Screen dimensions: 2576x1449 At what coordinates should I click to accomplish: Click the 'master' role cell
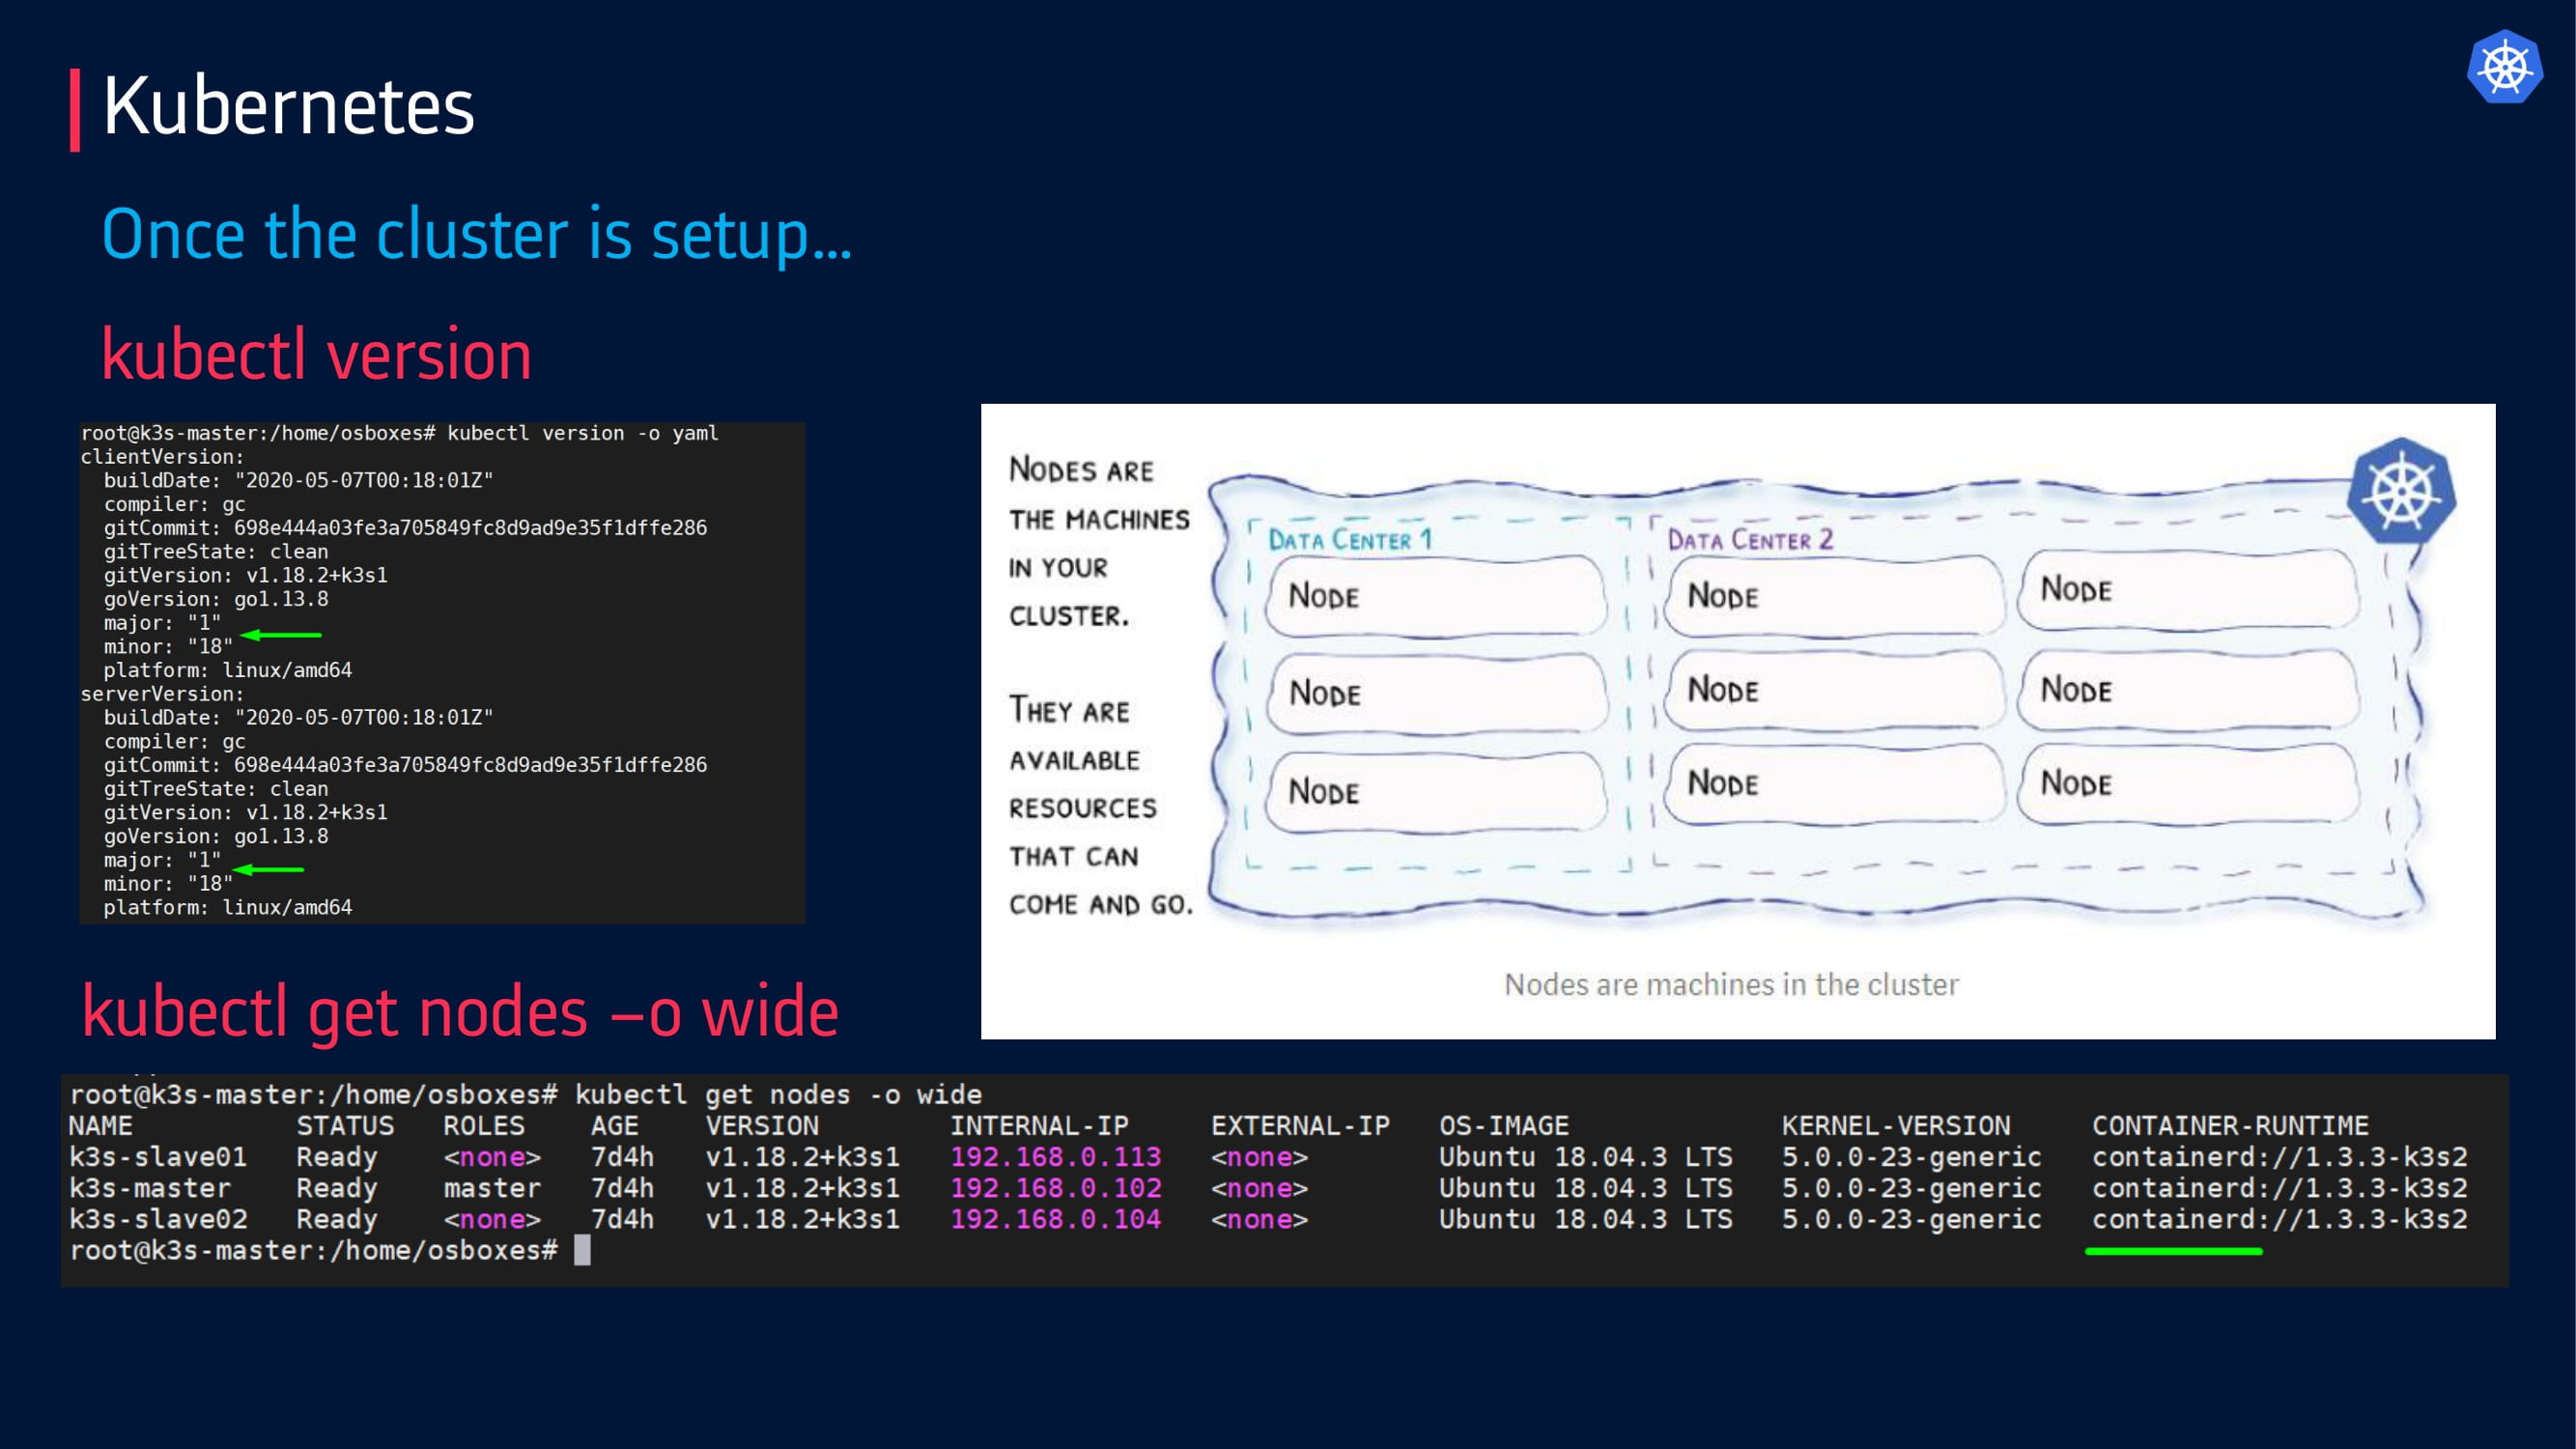coord(492,1188)
